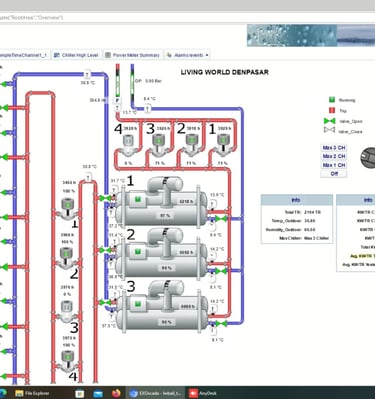Select condenser pump 2 on left loop

(66, 258)
